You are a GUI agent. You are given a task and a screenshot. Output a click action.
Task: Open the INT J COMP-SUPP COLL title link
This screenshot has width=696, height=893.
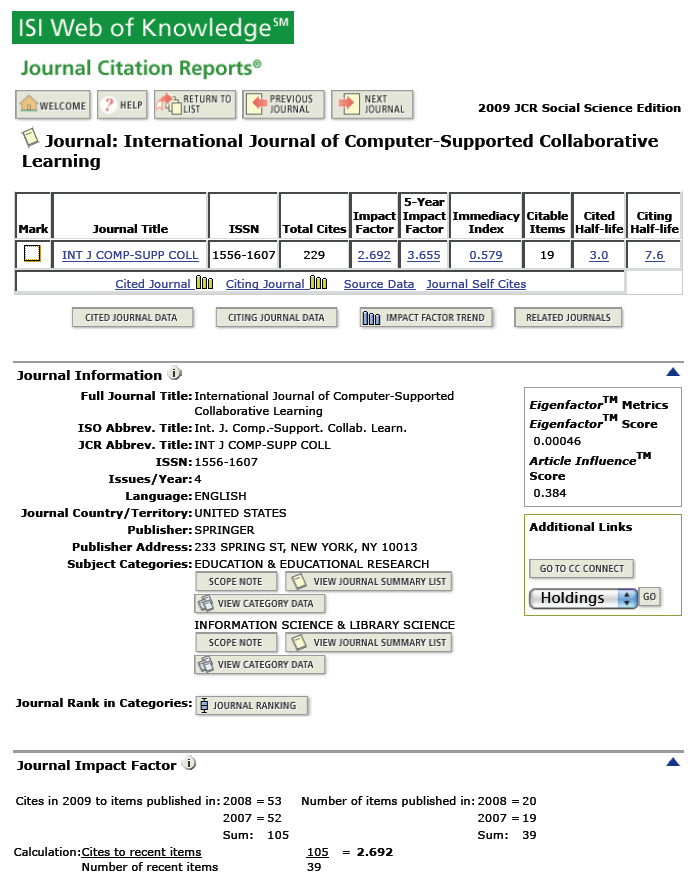[x=130, y=255]
